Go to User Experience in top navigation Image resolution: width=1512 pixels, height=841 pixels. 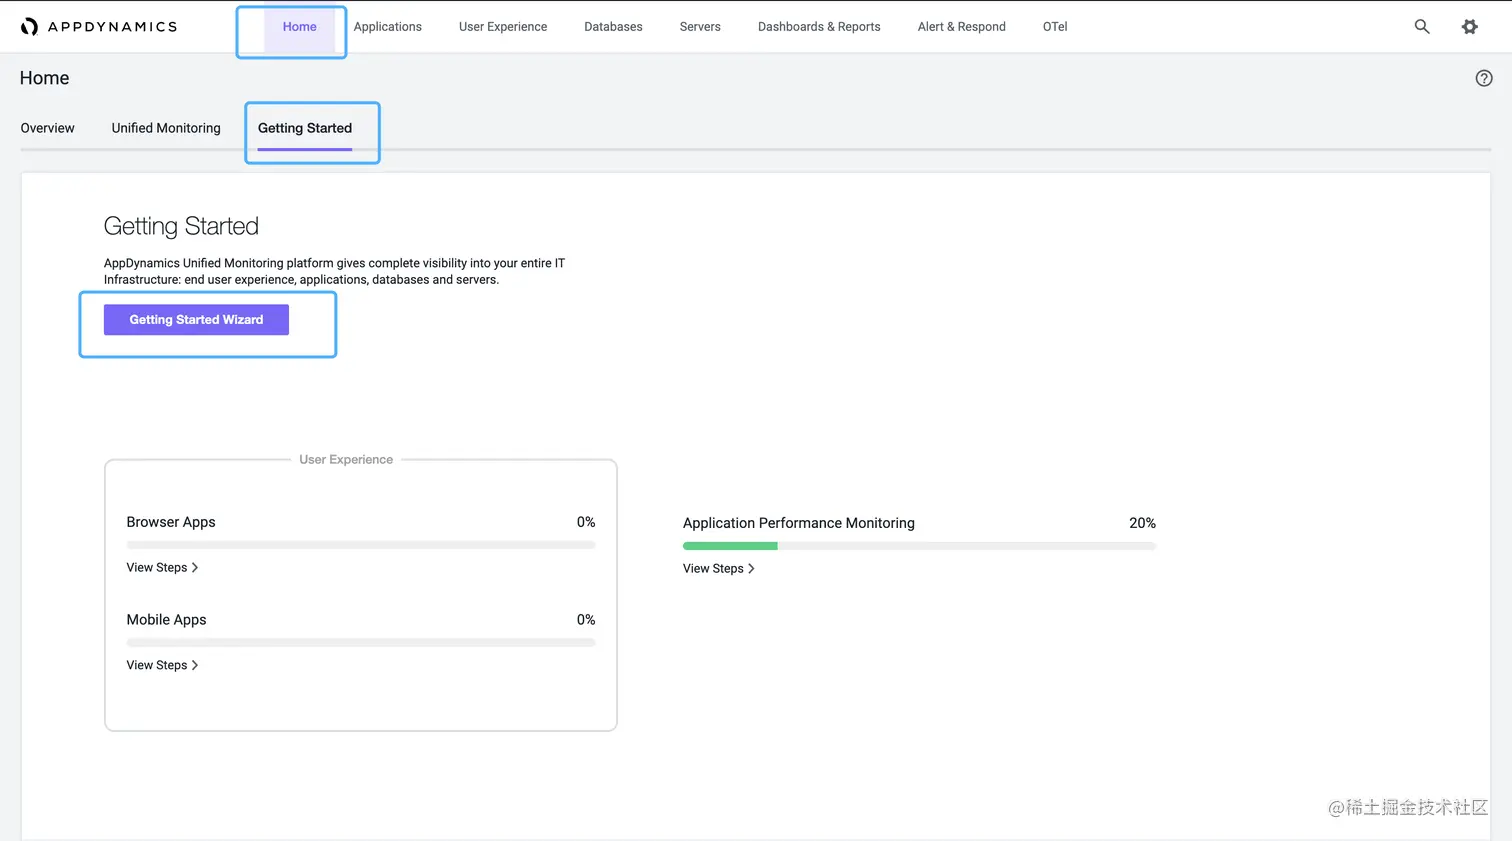point(503,27)
